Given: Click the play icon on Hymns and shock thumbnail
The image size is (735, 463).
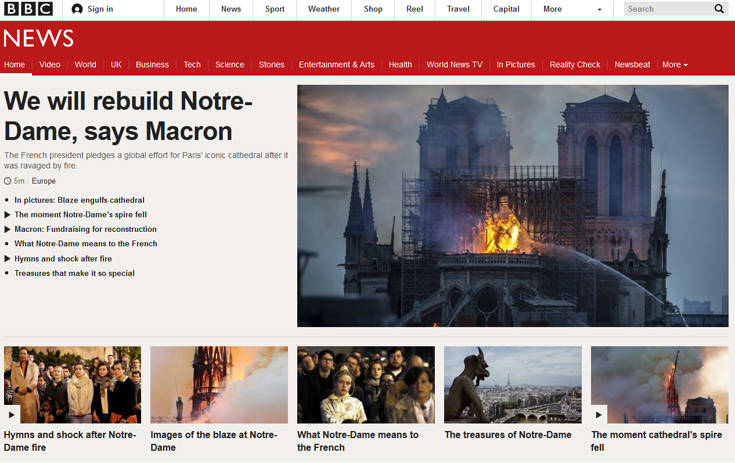Looking at the screenshot, I should 13,414.
